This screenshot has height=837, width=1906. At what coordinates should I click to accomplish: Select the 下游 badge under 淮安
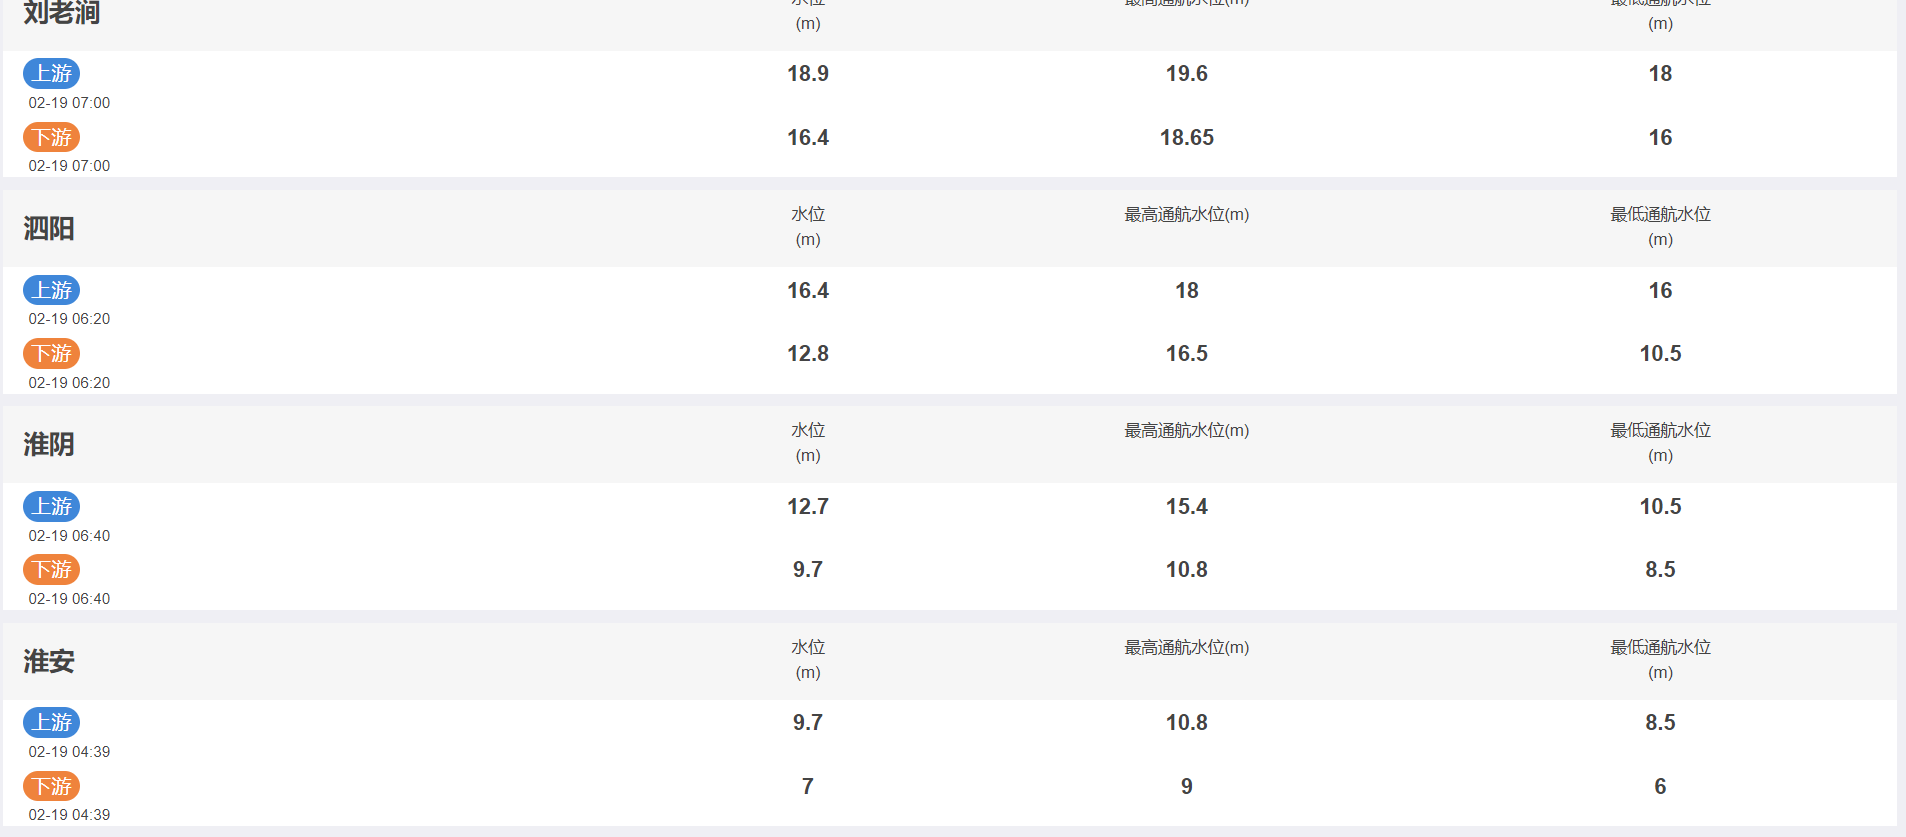point(52,786)
